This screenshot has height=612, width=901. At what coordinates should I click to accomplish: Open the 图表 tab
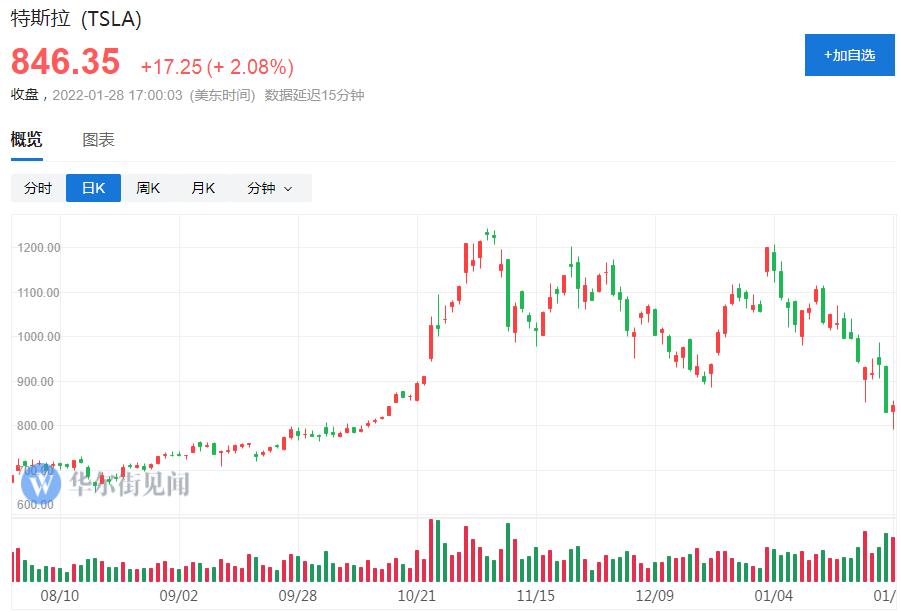(x=98, y=140)
